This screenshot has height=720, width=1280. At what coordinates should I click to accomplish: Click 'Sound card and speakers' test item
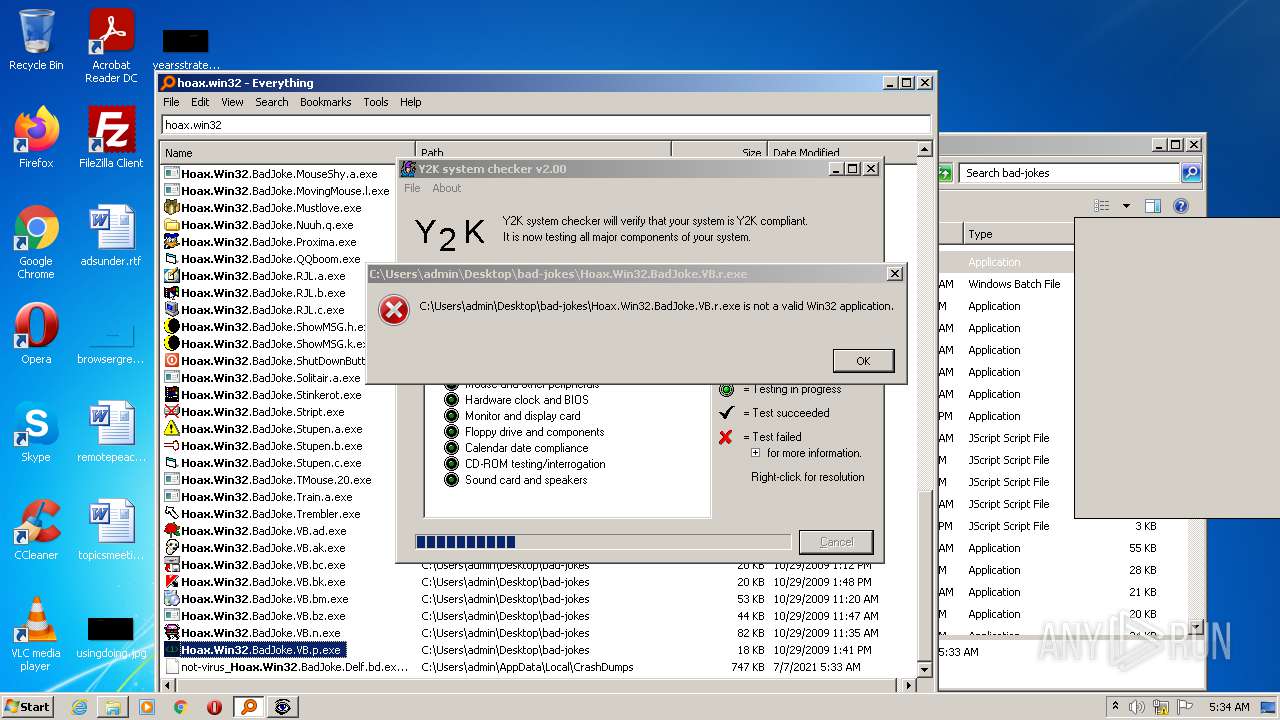(x=525, y=480)
